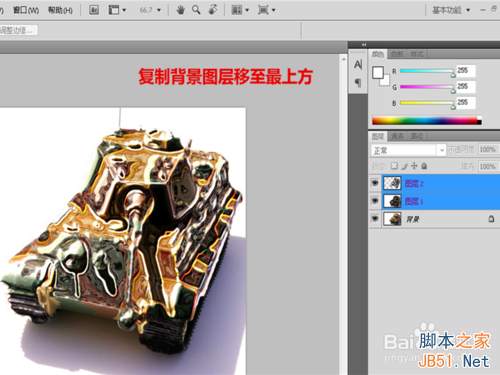Pick a color from the spectrum ramp
This screenshot has height=375, width=500.
tap(427, 120)
